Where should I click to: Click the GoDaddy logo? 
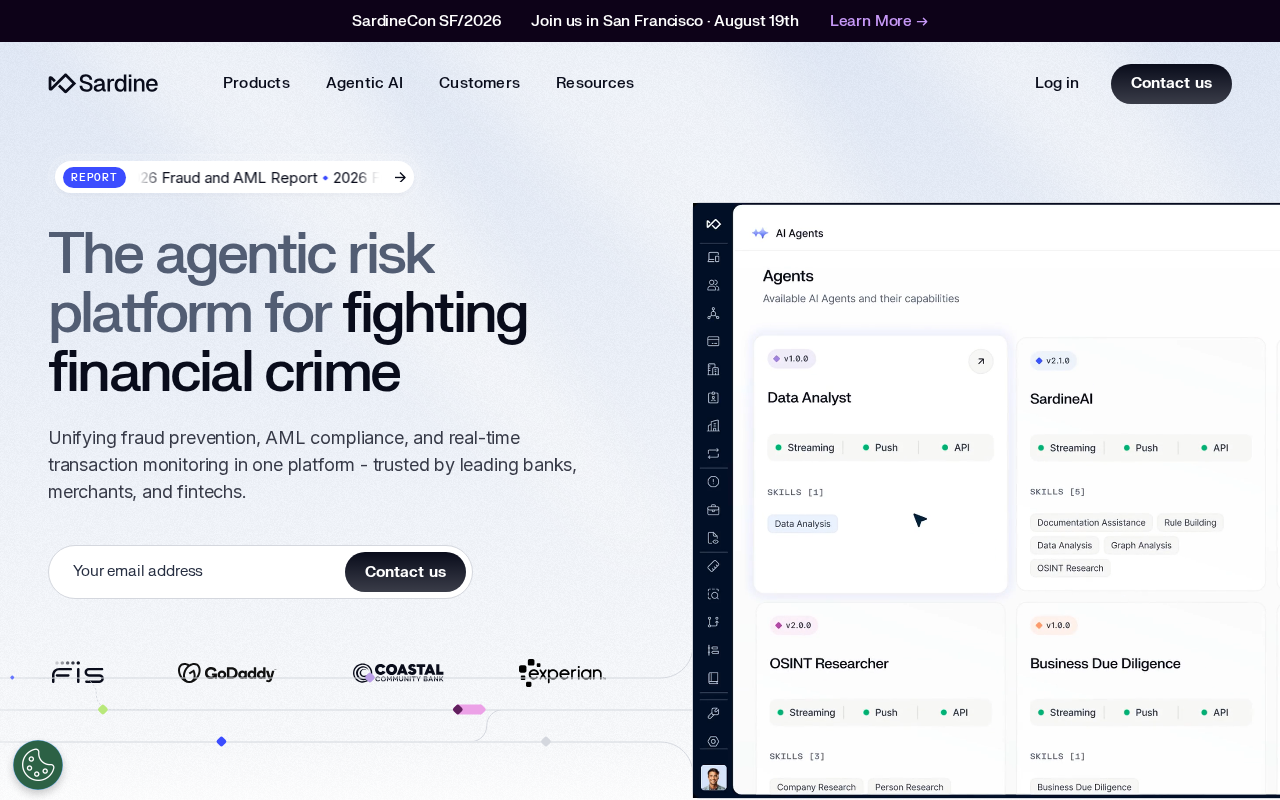pos(227,673)
